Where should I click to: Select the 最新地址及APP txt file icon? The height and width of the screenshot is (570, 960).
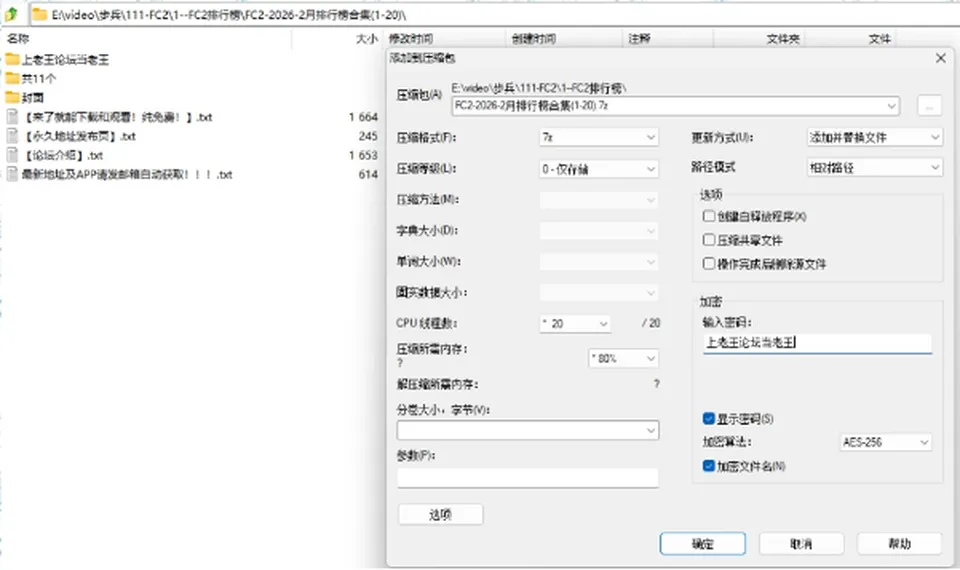(12, 174)
